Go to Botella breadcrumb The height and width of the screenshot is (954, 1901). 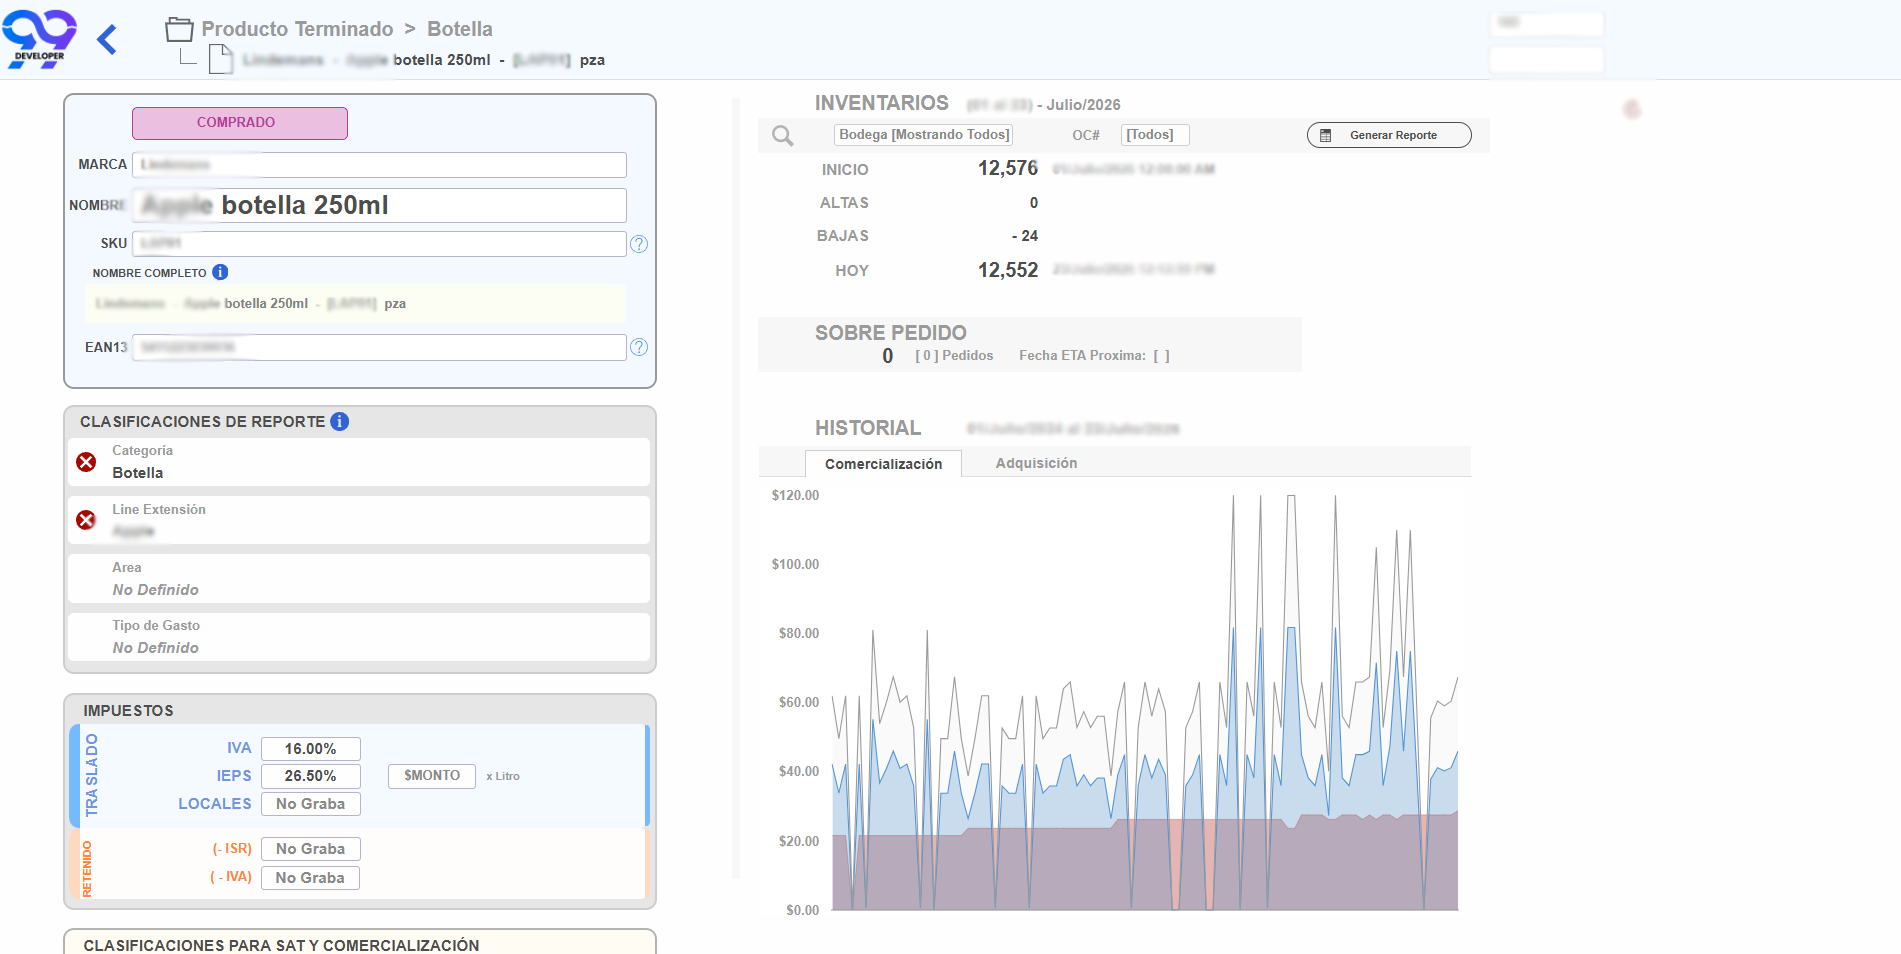coord(460,29)
